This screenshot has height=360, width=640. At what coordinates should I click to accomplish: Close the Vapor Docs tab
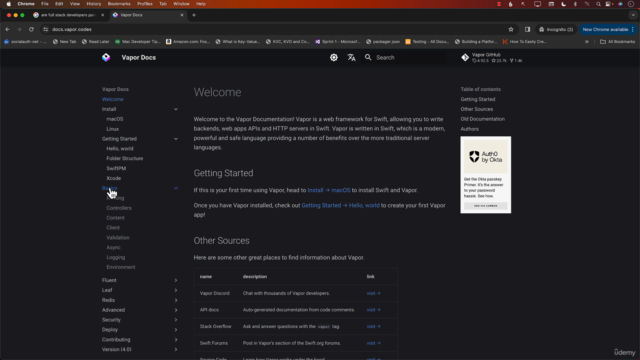click(182, 15)
